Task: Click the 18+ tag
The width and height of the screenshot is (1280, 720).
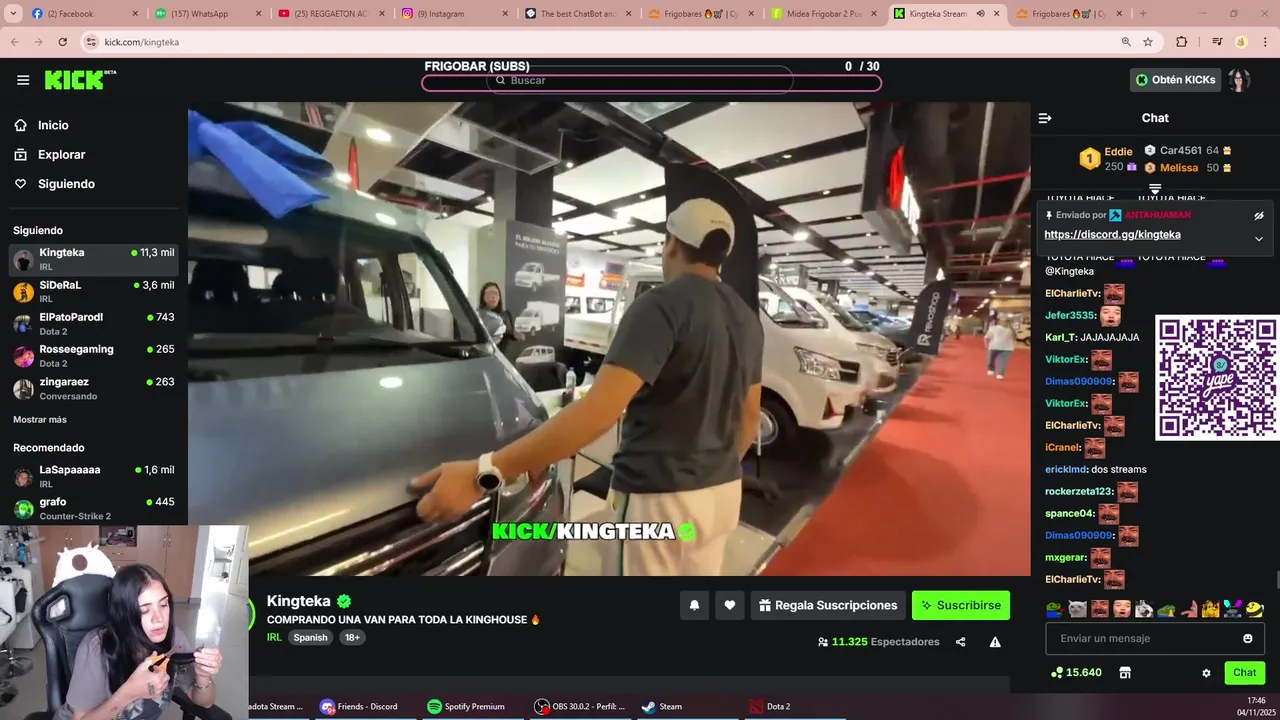Action: 352,637
